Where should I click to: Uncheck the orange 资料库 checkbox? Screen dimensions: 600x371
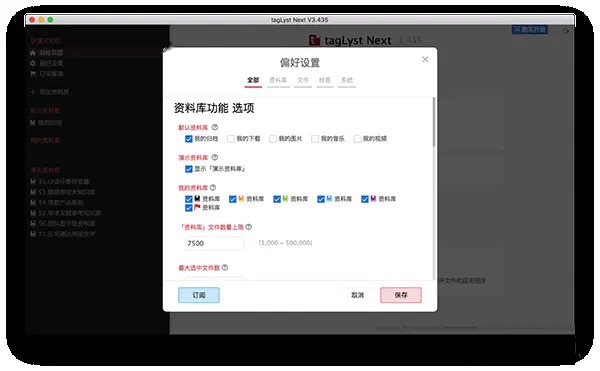click(x=233, y=199)
